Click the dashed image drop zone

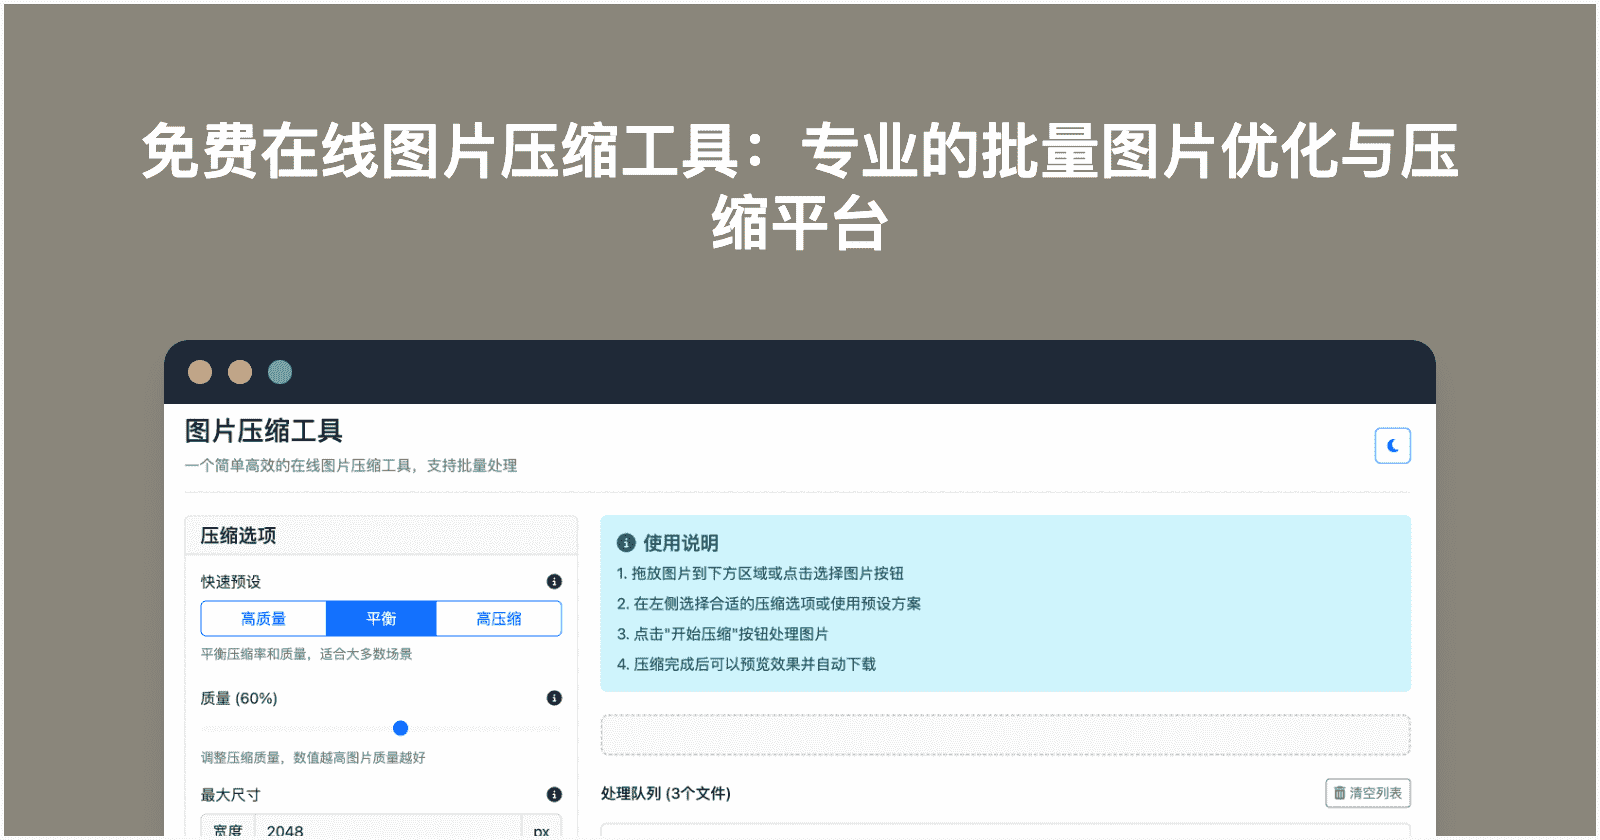[1005, 735]
